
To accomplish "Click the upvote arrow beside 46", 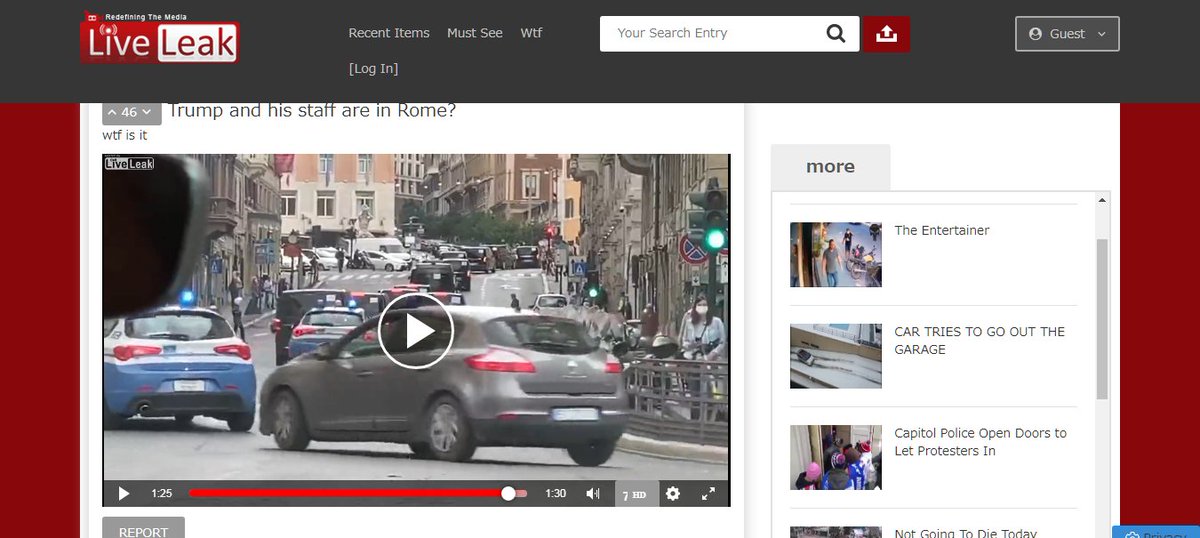I will tap(112, 112).
